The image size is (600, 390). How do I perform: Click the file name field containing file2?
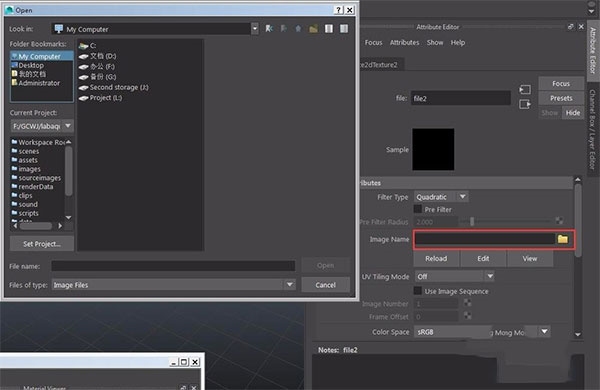click(x=461, y=98)
